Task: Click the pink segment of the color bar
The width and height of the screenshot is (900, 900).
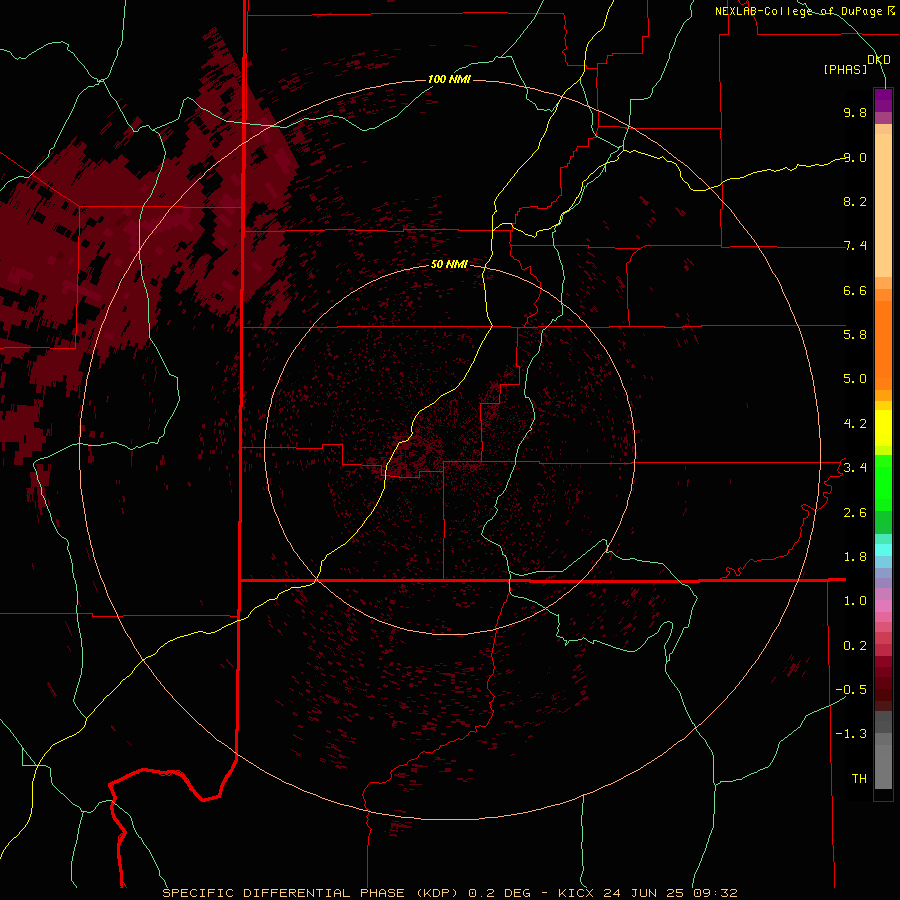Action: click(883, 606)
